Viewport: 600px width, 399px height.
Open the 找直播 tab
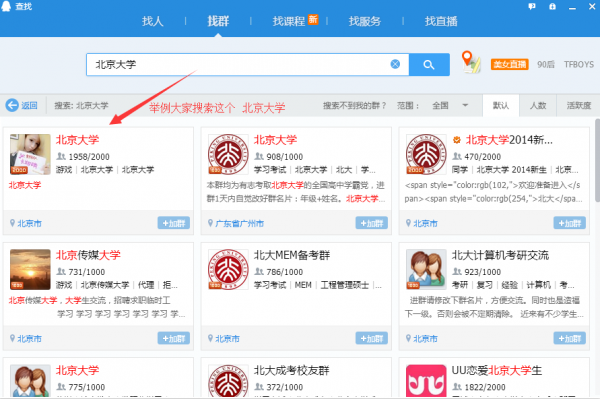tap(441, 21)
